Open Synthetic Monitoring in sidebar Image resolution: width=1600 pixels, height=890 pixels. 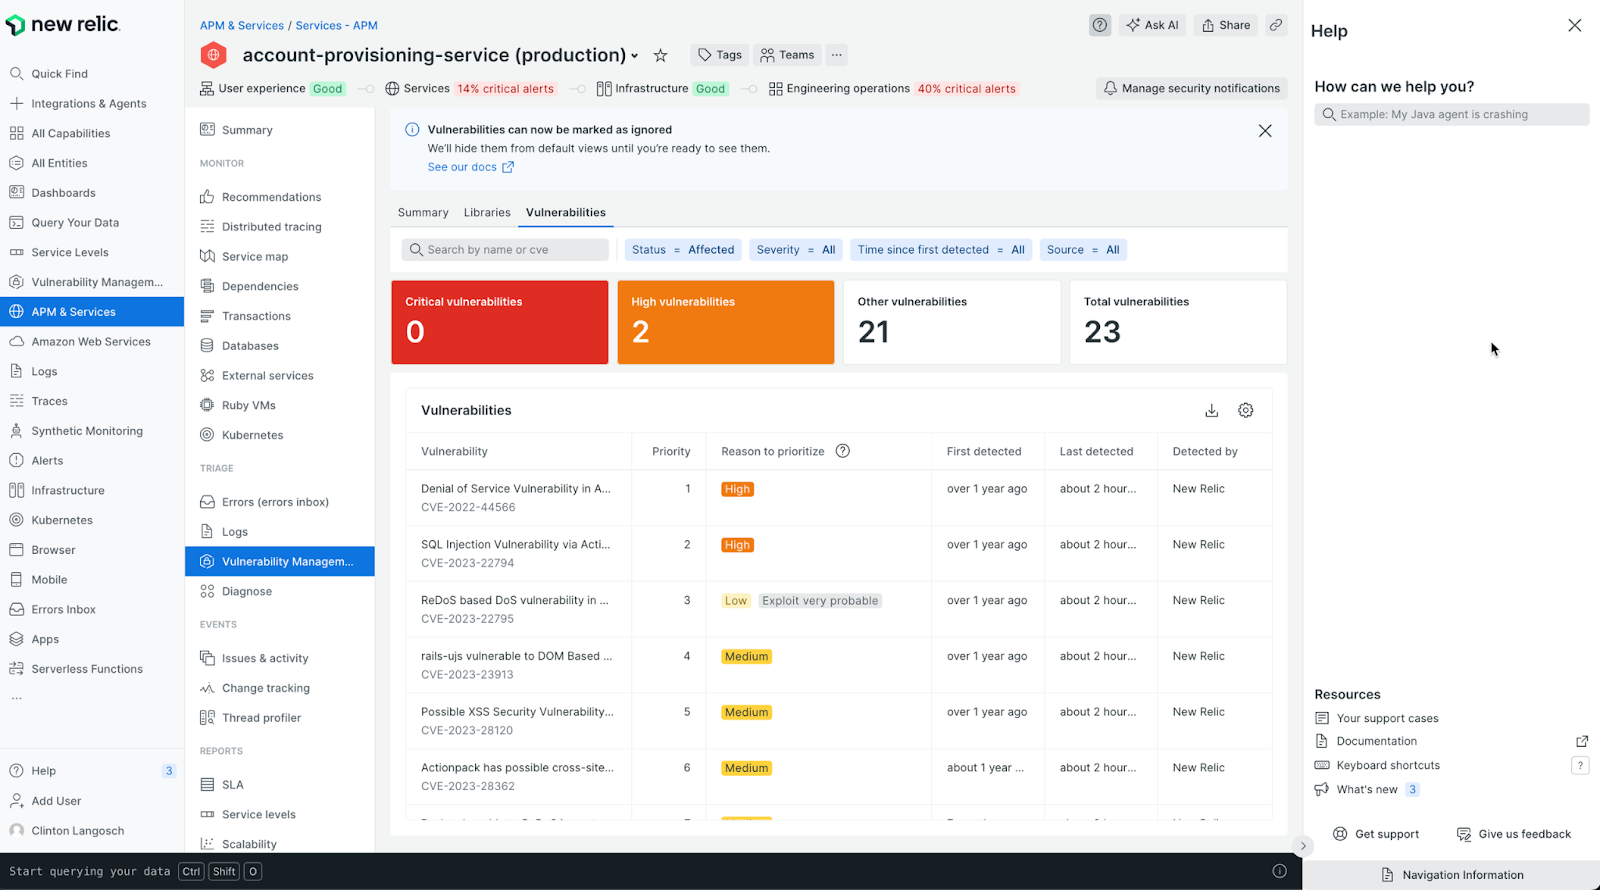(92, 431)
